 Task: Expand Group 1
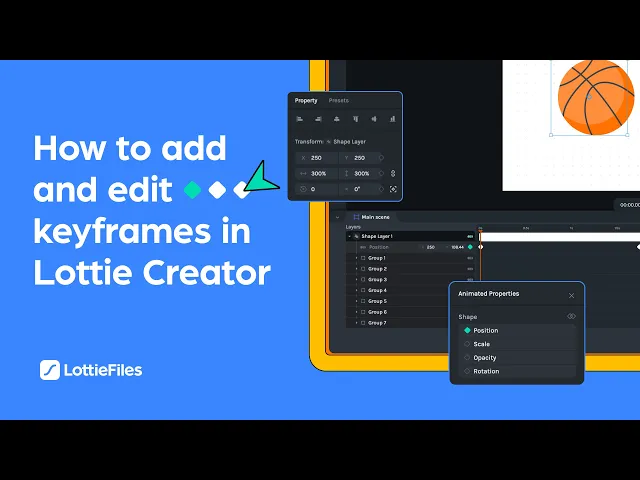tap(356, 258)
